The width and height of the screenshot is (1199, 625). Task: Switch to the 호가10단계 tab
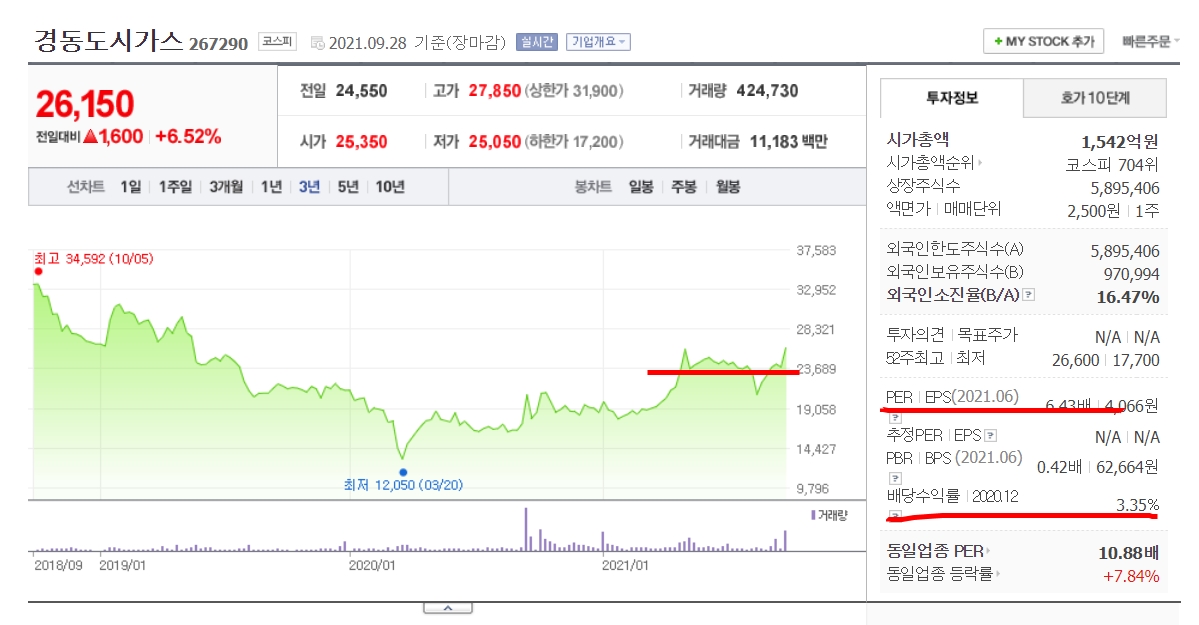[1095, 98]
